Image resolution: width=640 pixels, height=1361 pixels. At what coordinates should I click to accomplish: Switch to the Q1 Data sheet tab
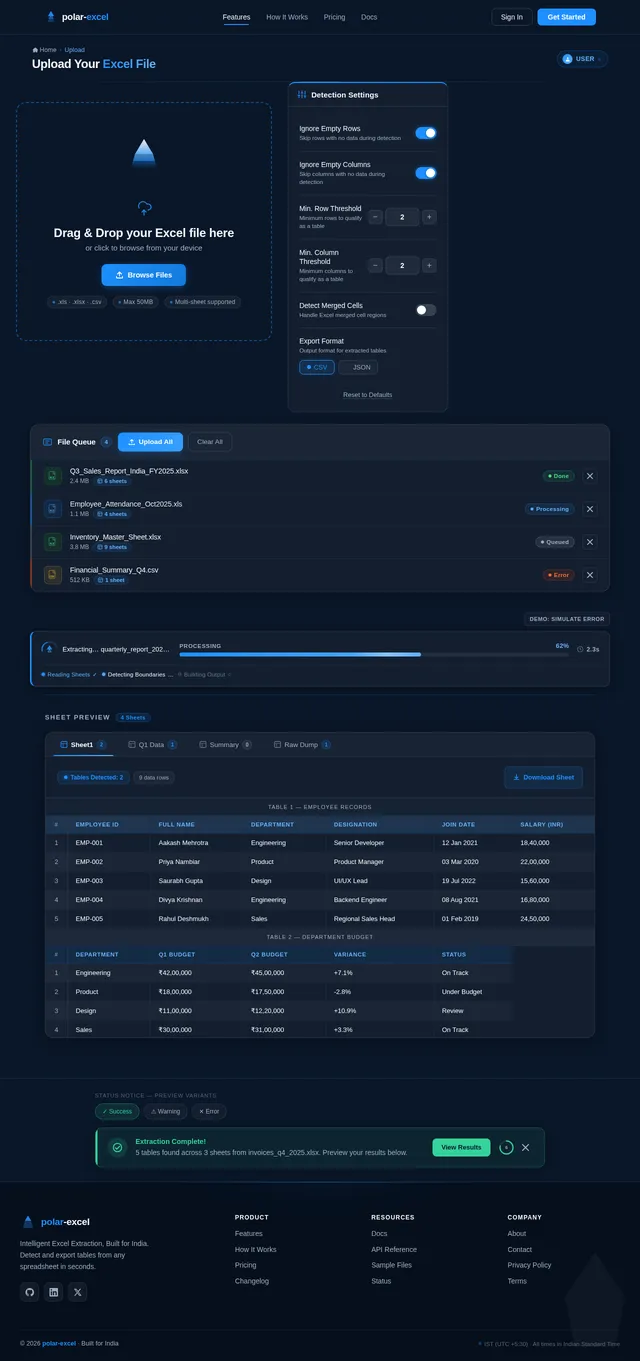pos(152,745)
